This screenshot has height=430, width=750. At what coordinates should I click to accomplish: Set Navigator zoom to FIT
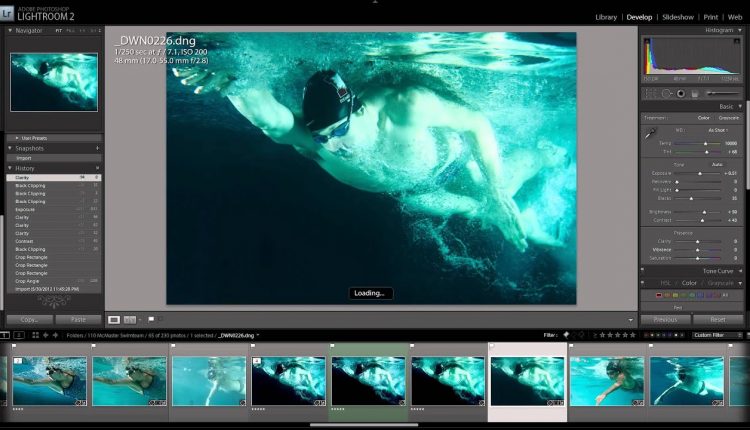tap(59, 31)
